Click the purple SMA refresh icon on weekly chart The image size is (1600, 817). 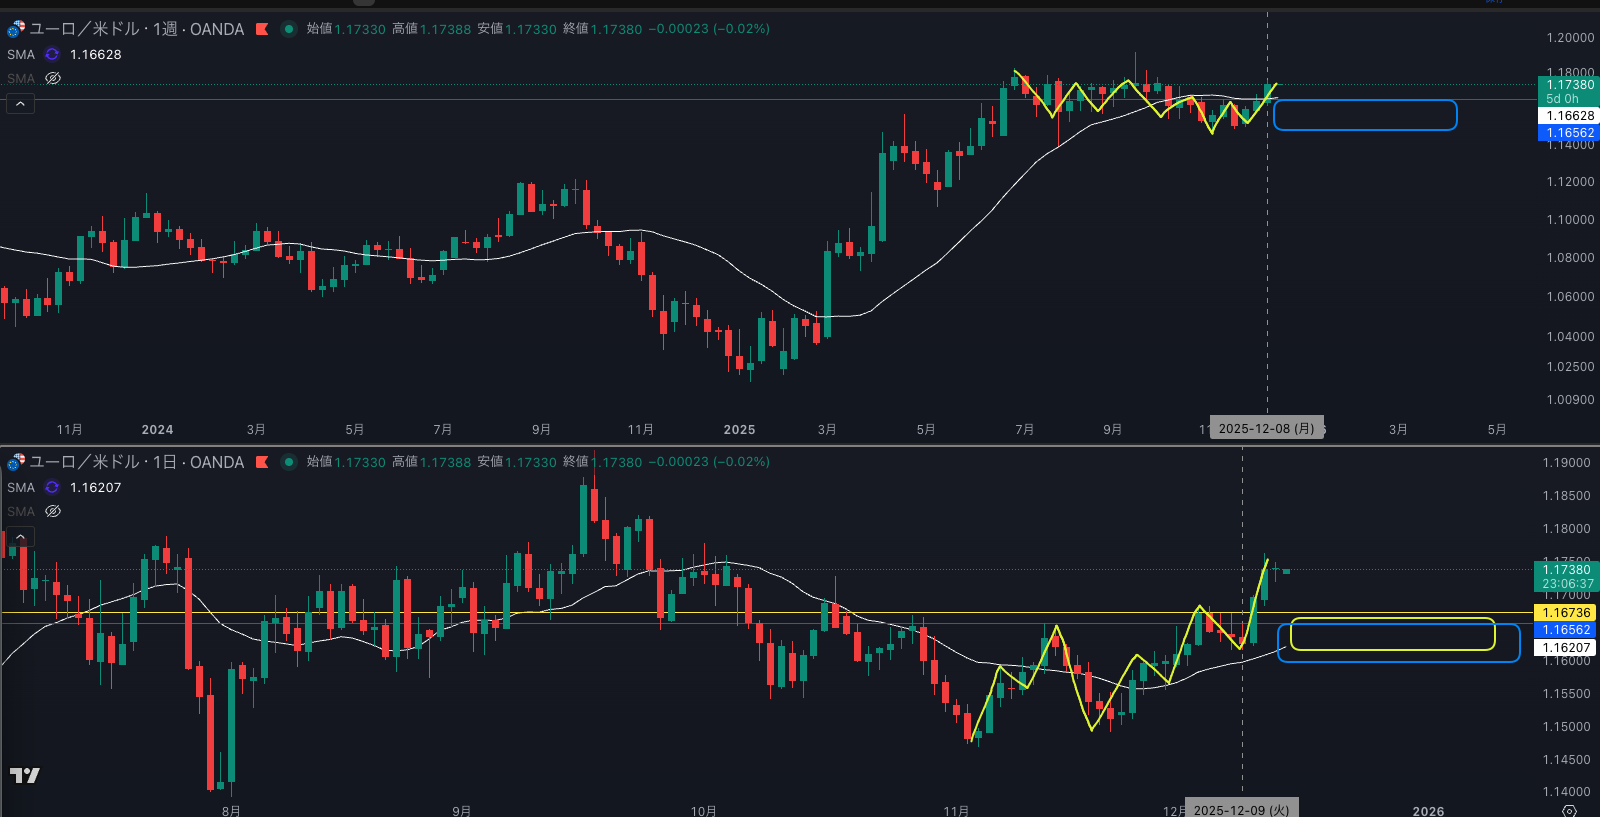(52, 54)
